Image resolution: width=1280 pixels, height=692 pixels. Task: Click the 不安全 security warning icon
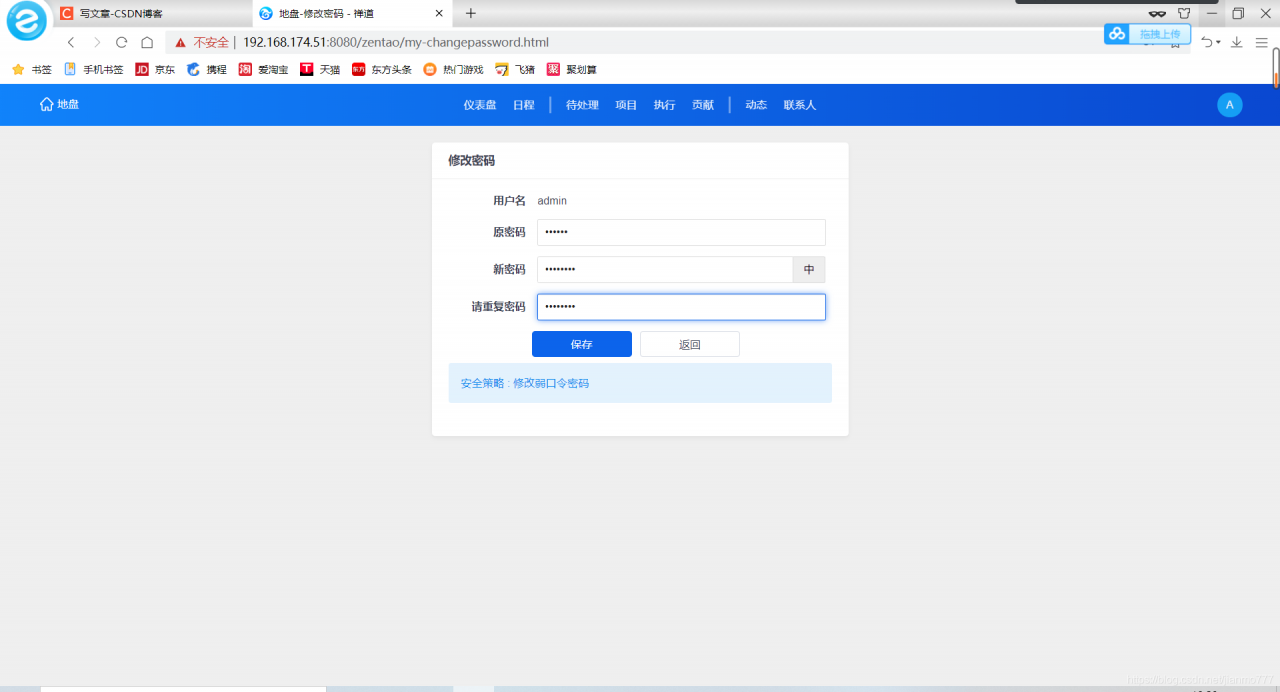point(180,42)
